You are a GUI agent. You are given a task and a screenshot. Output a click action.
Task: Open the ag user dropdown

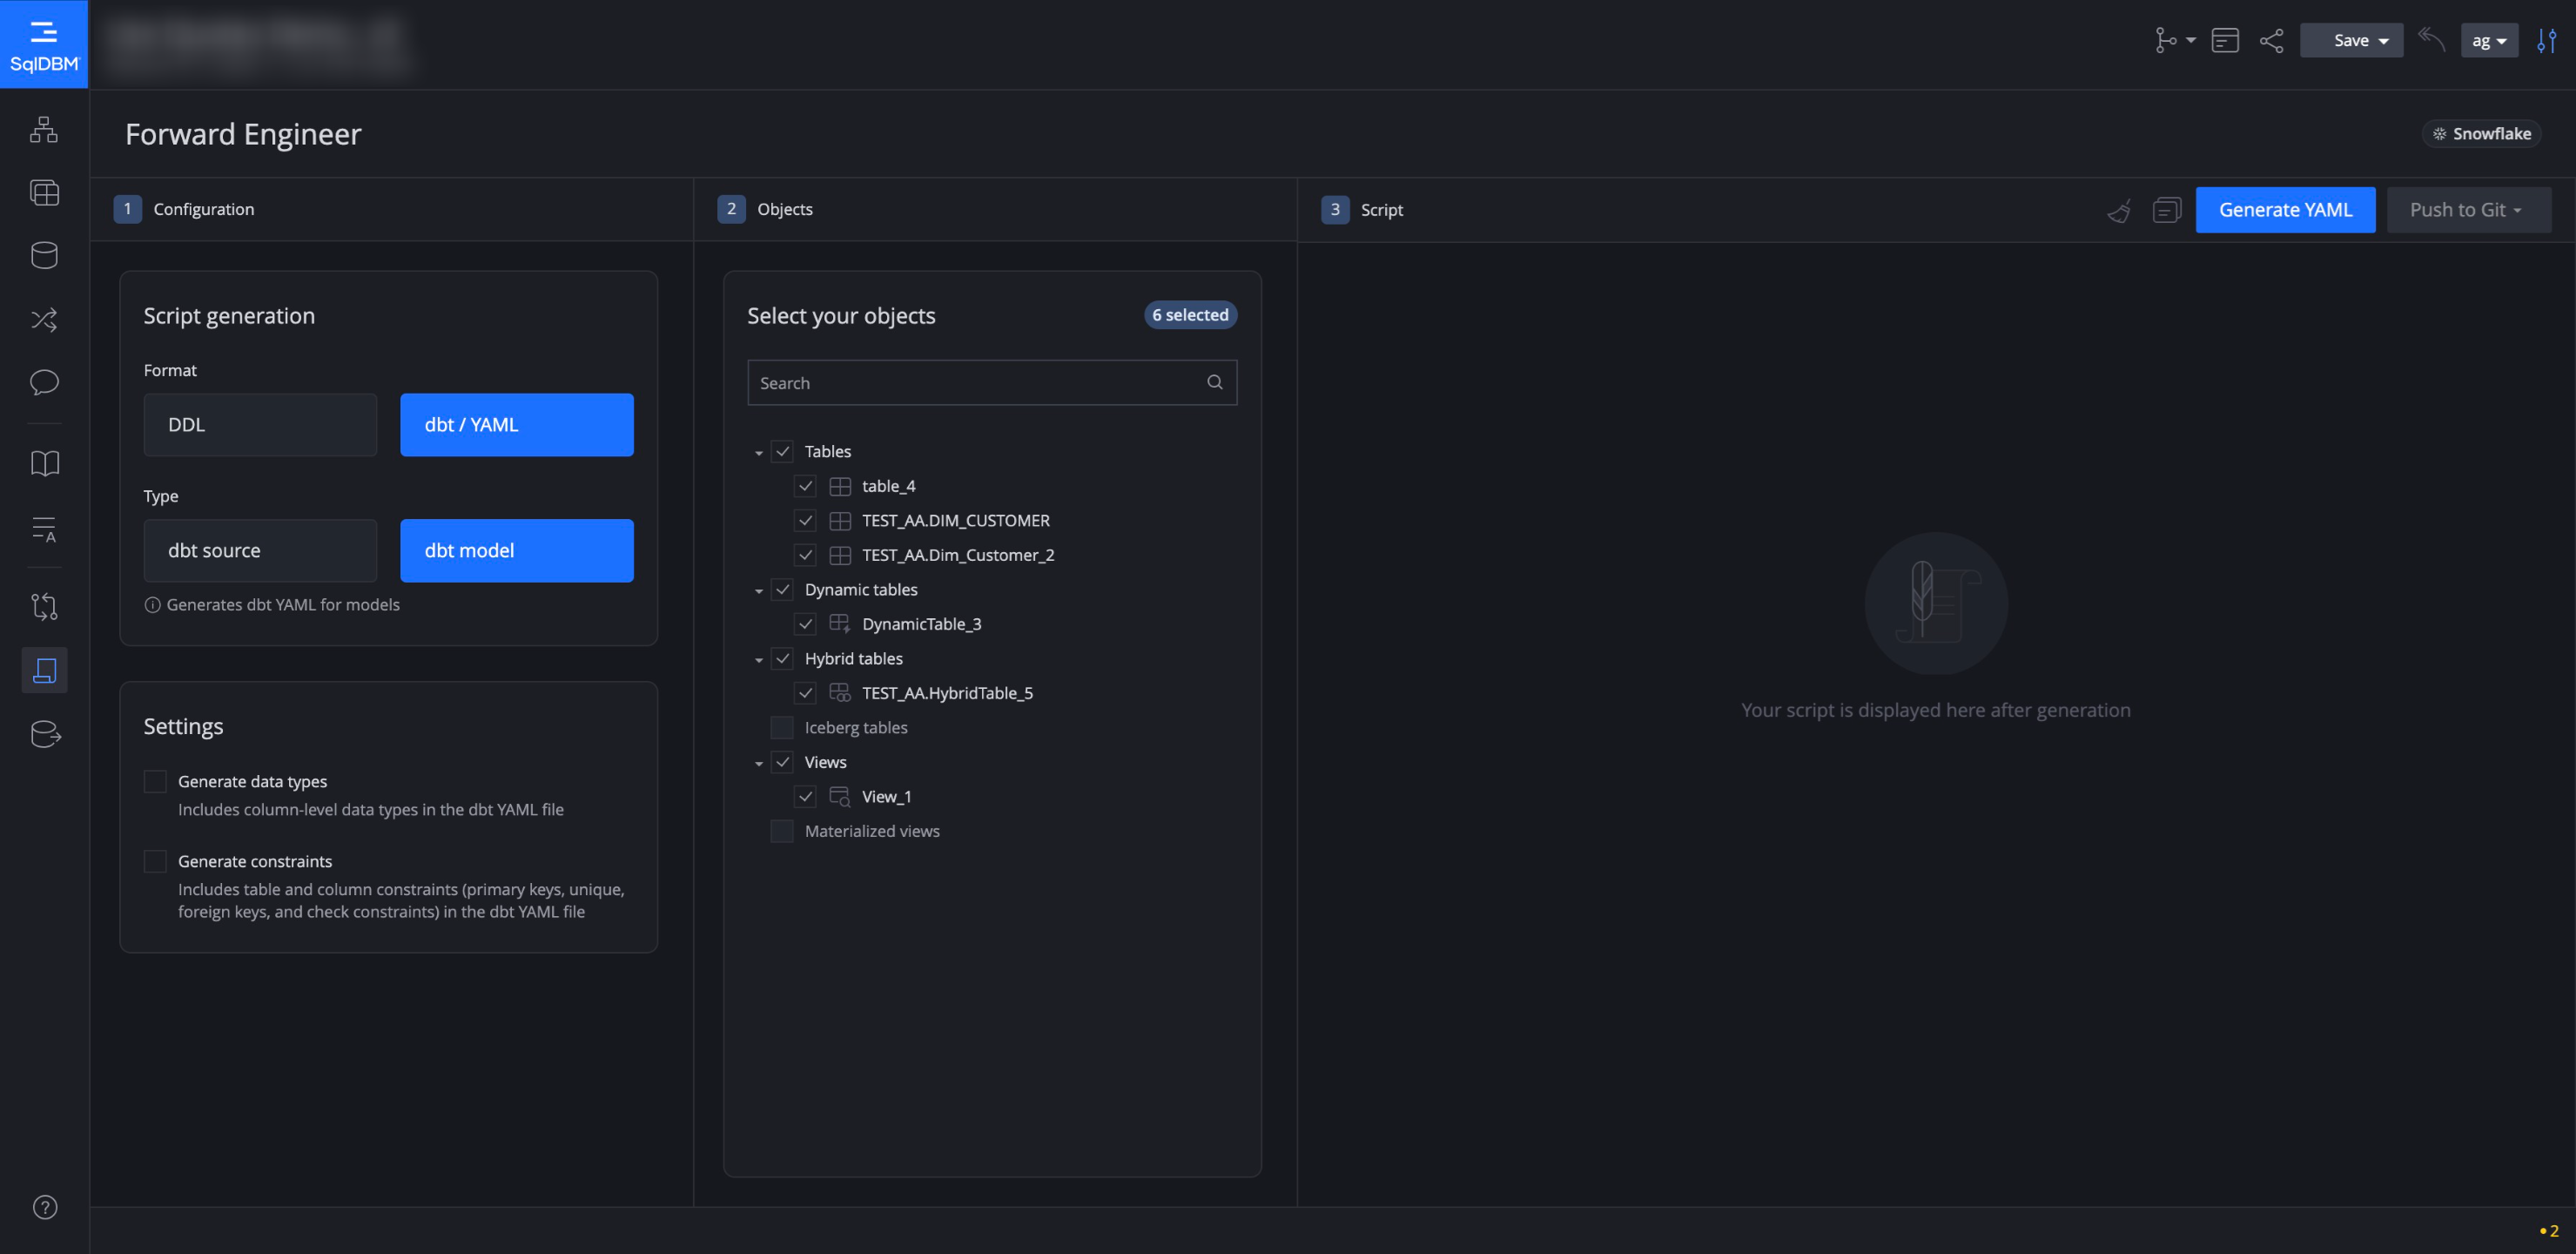click(2489, 40)
